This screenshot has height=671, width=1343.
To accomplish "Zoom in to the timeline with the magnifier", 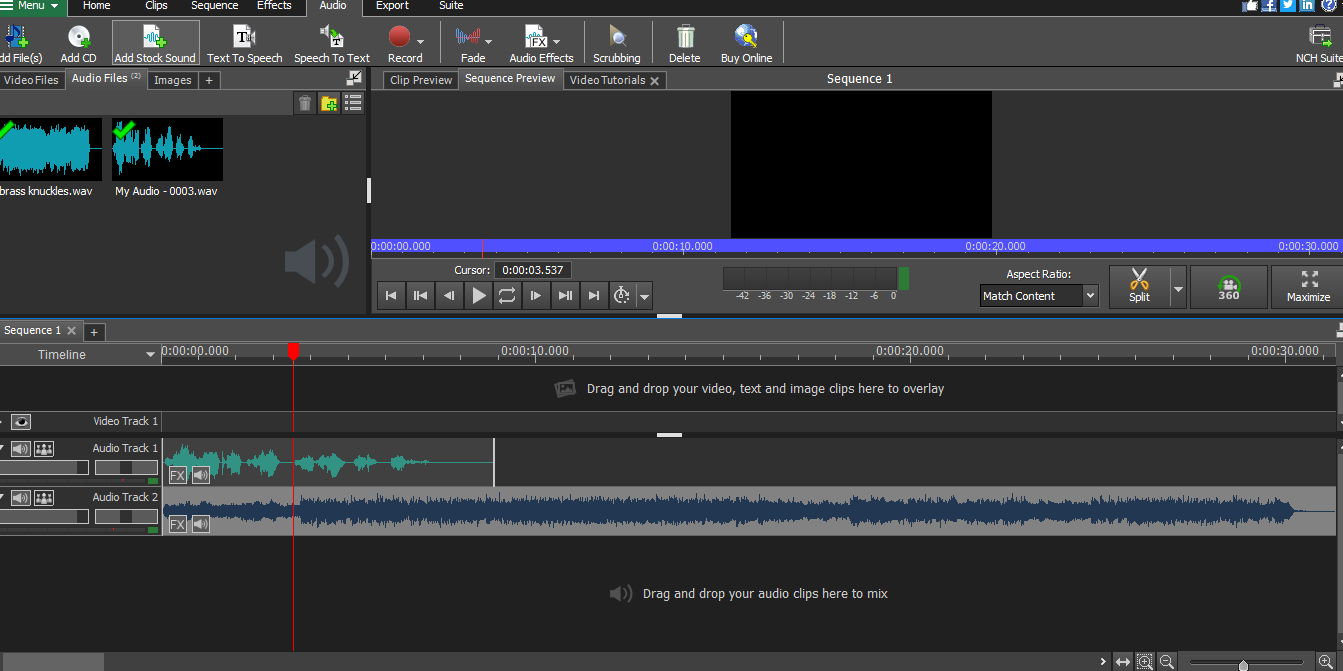I will pos(1326,662).
